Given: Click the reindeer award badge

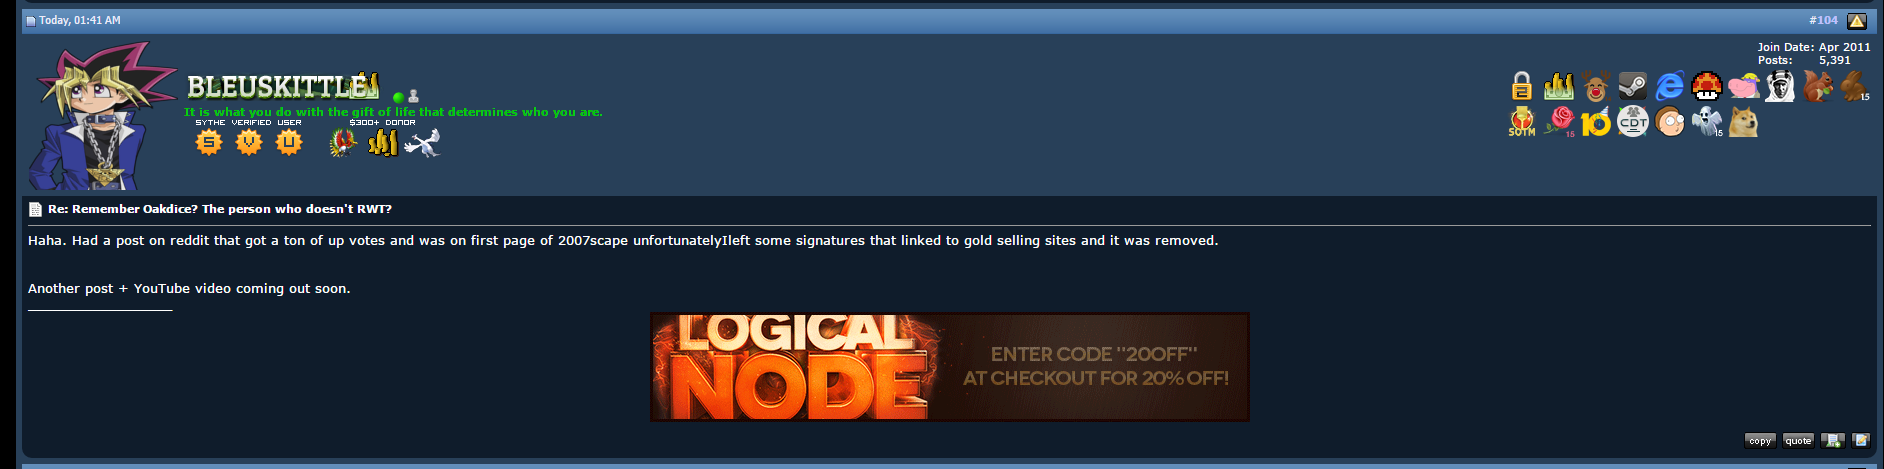Looking at the screenshot, I should point(1596,86).
